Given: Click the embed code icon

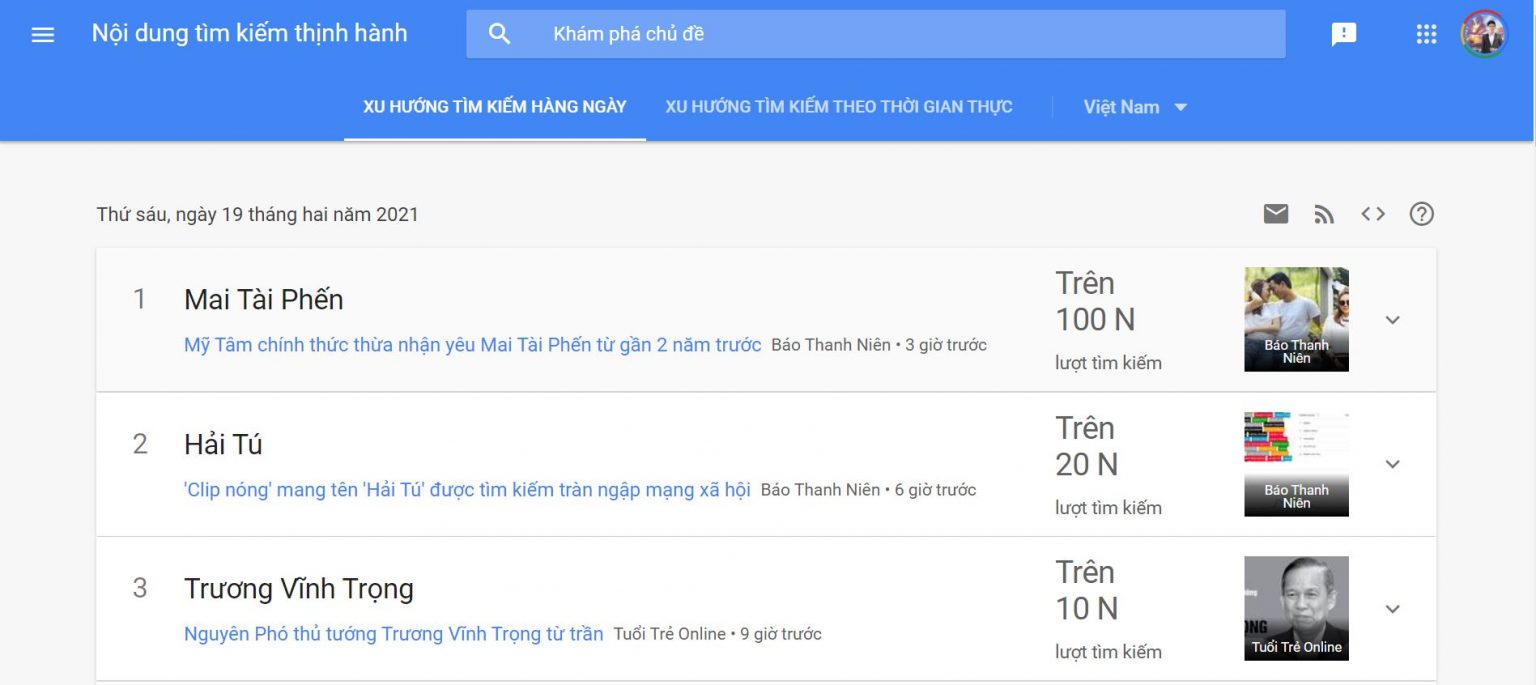Looking at the screenshot, I should (x=1373, y=214).
